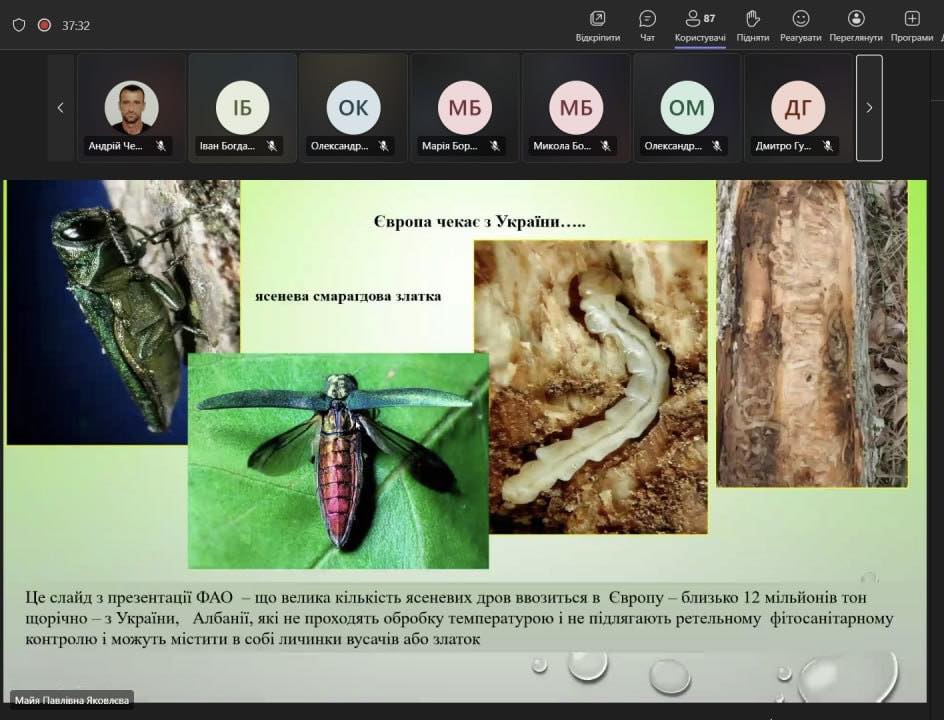The width and height of the screenshot is (944, 720).
Task: Click the shield security icon
Action: pyautogui.click(x=19, y=25)
